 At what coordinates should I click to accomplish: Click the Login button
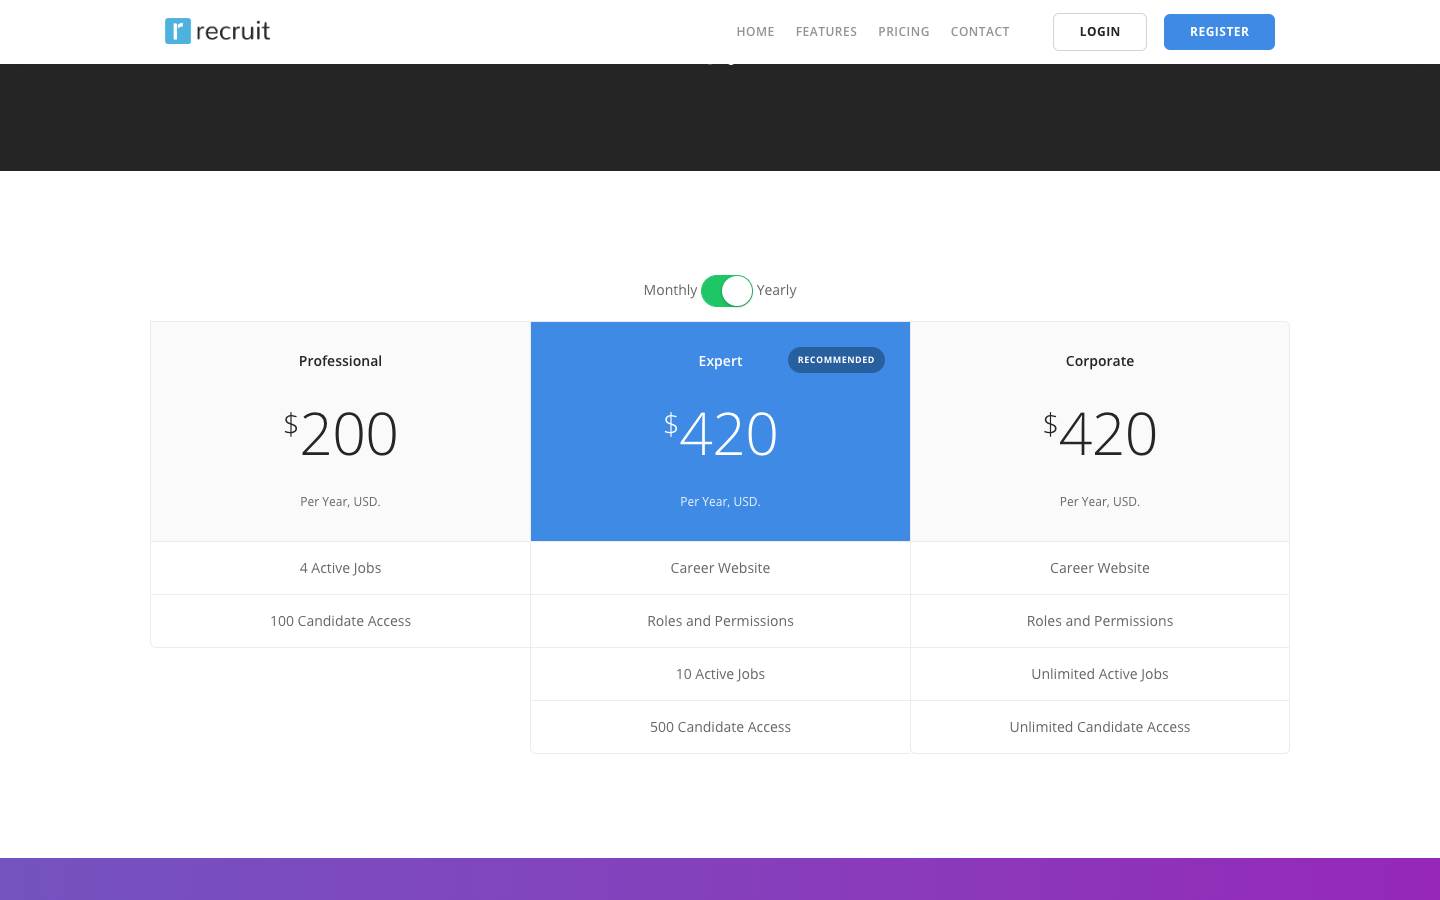pyautogui.click(x=1099, y=32)
